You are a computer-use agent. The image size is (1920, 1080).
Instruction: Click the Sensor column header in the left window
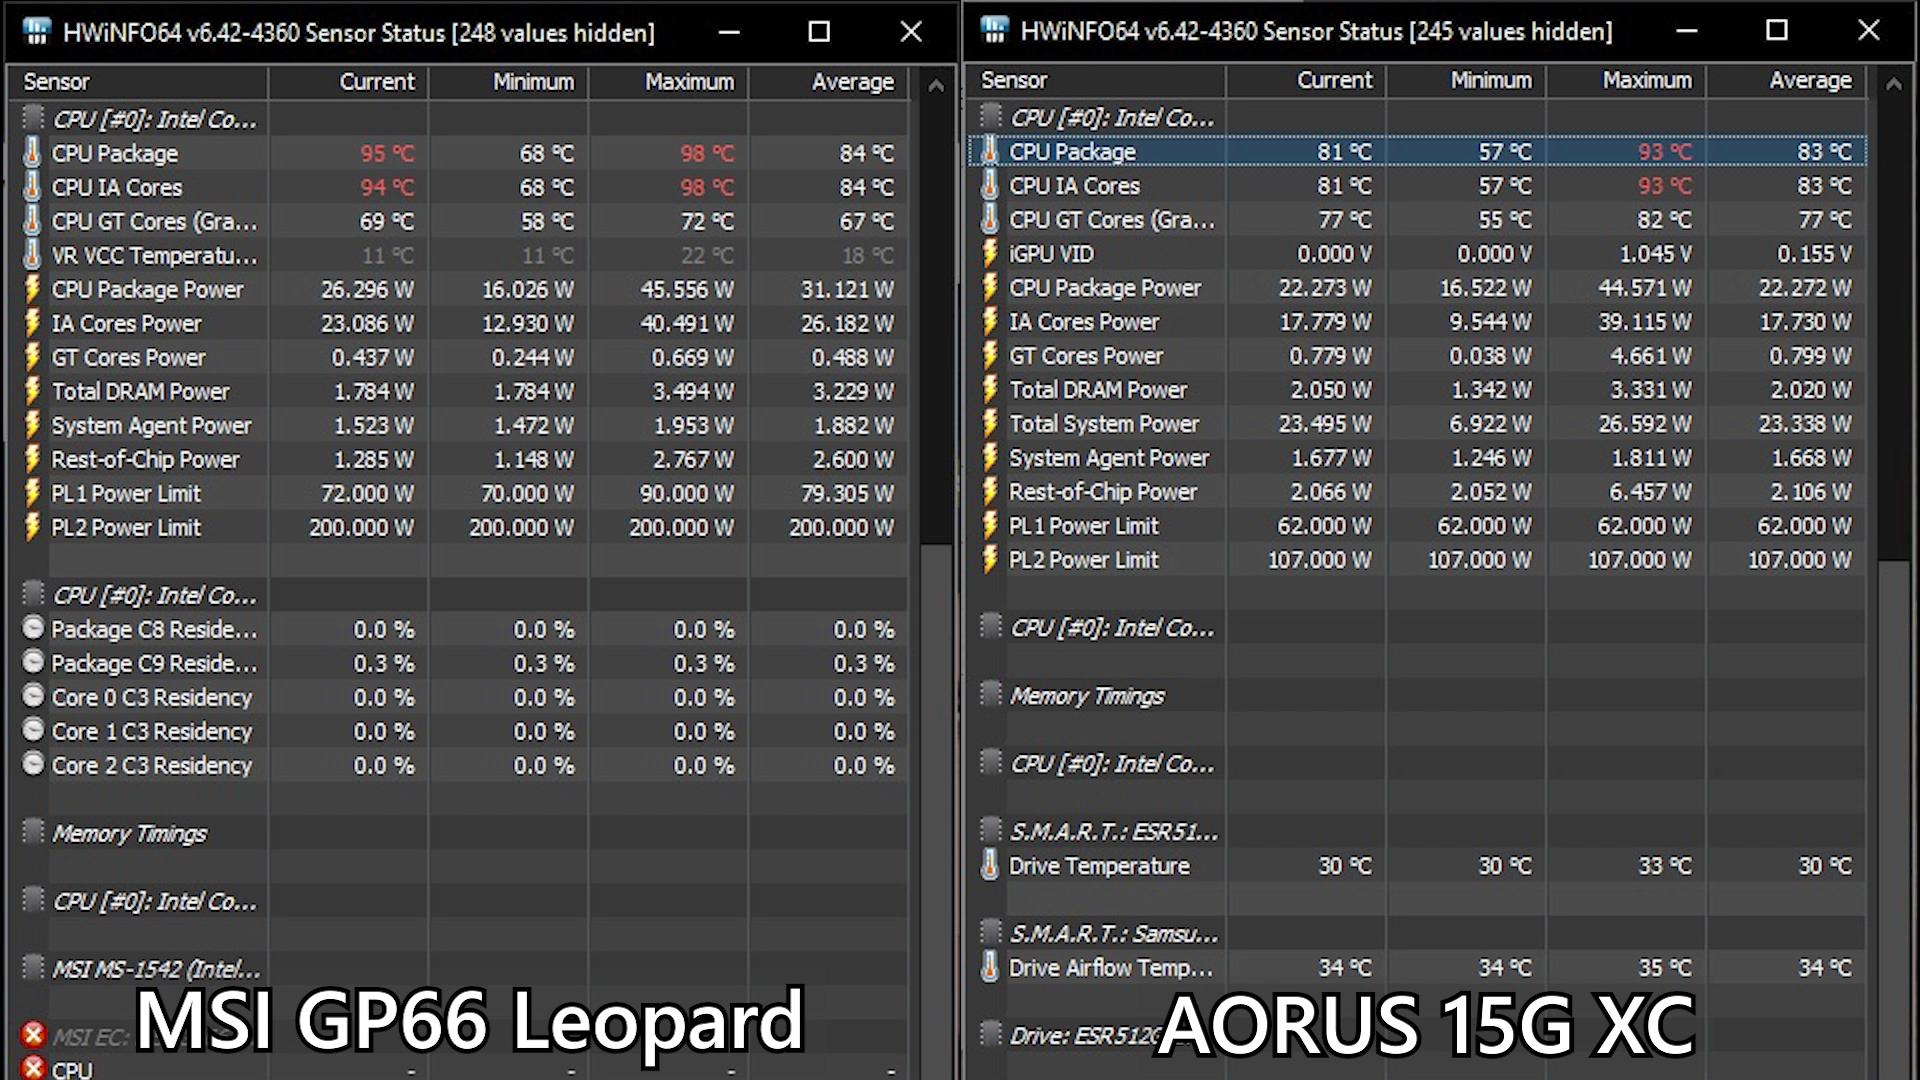(138, 82)
